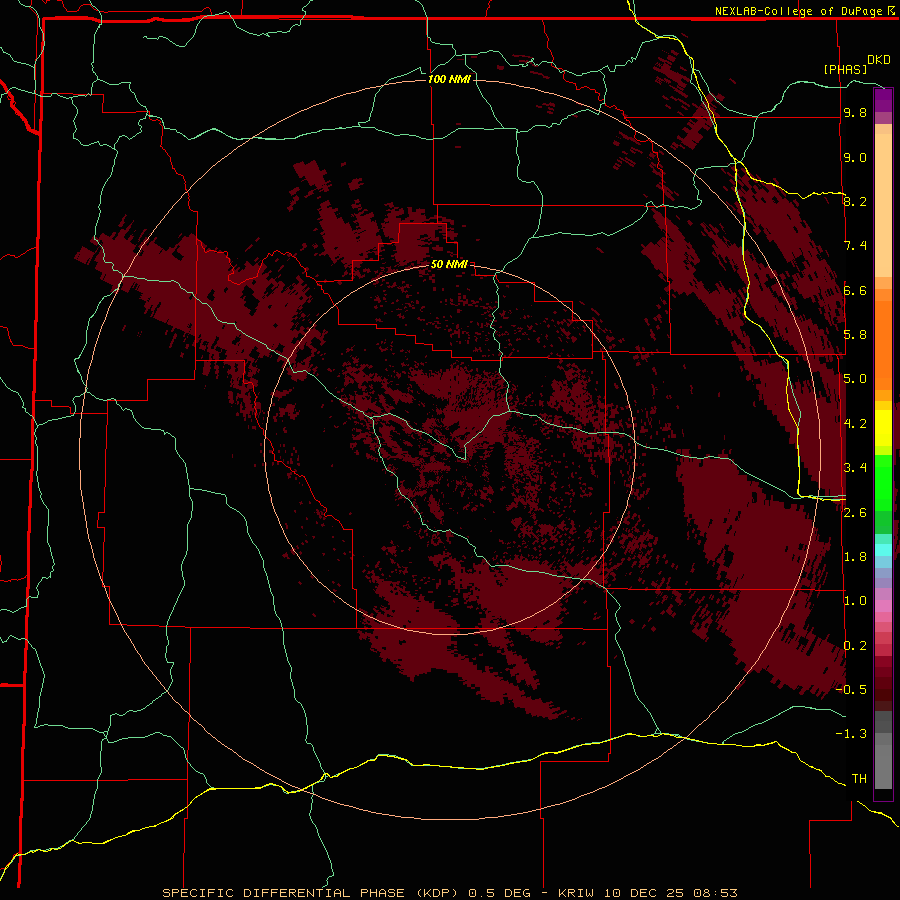Screen dimensions: 900x900
Task: Select the 8.2 legend value
Action: point(855,201)
